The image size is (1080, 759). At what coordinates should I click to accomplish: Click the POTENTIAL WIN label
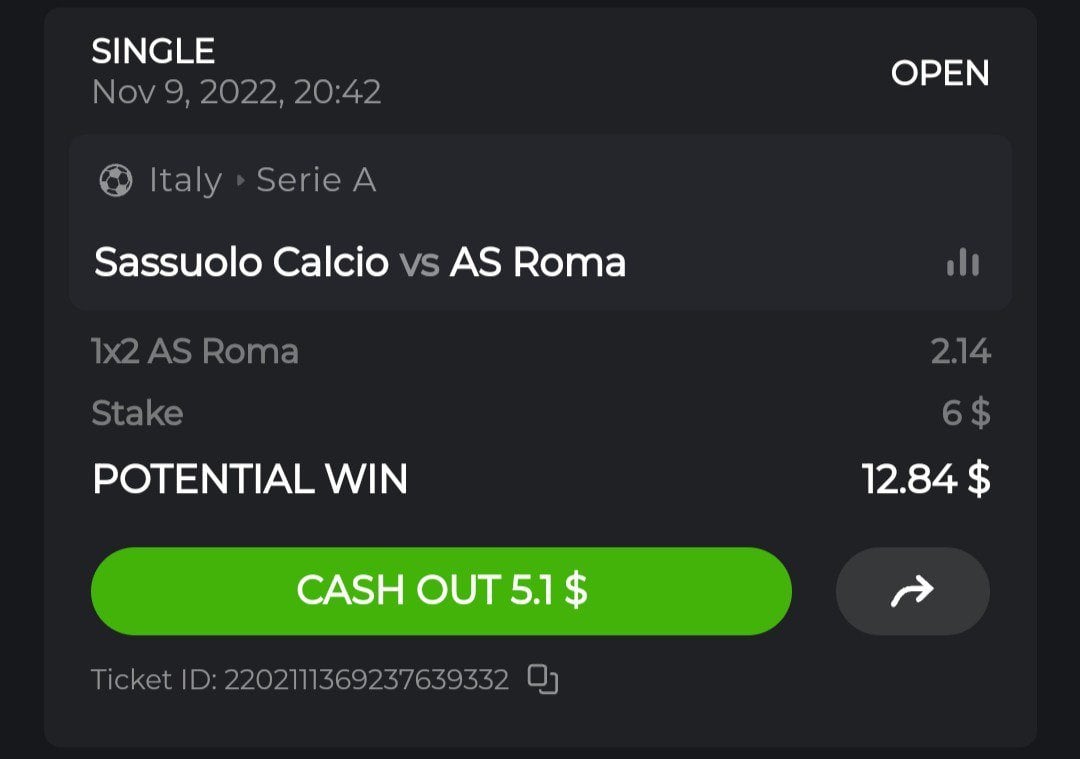250,480
